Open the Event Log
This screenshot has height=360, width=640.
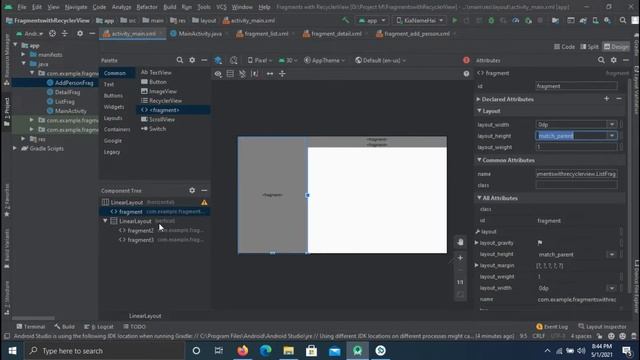coord(552,327)
